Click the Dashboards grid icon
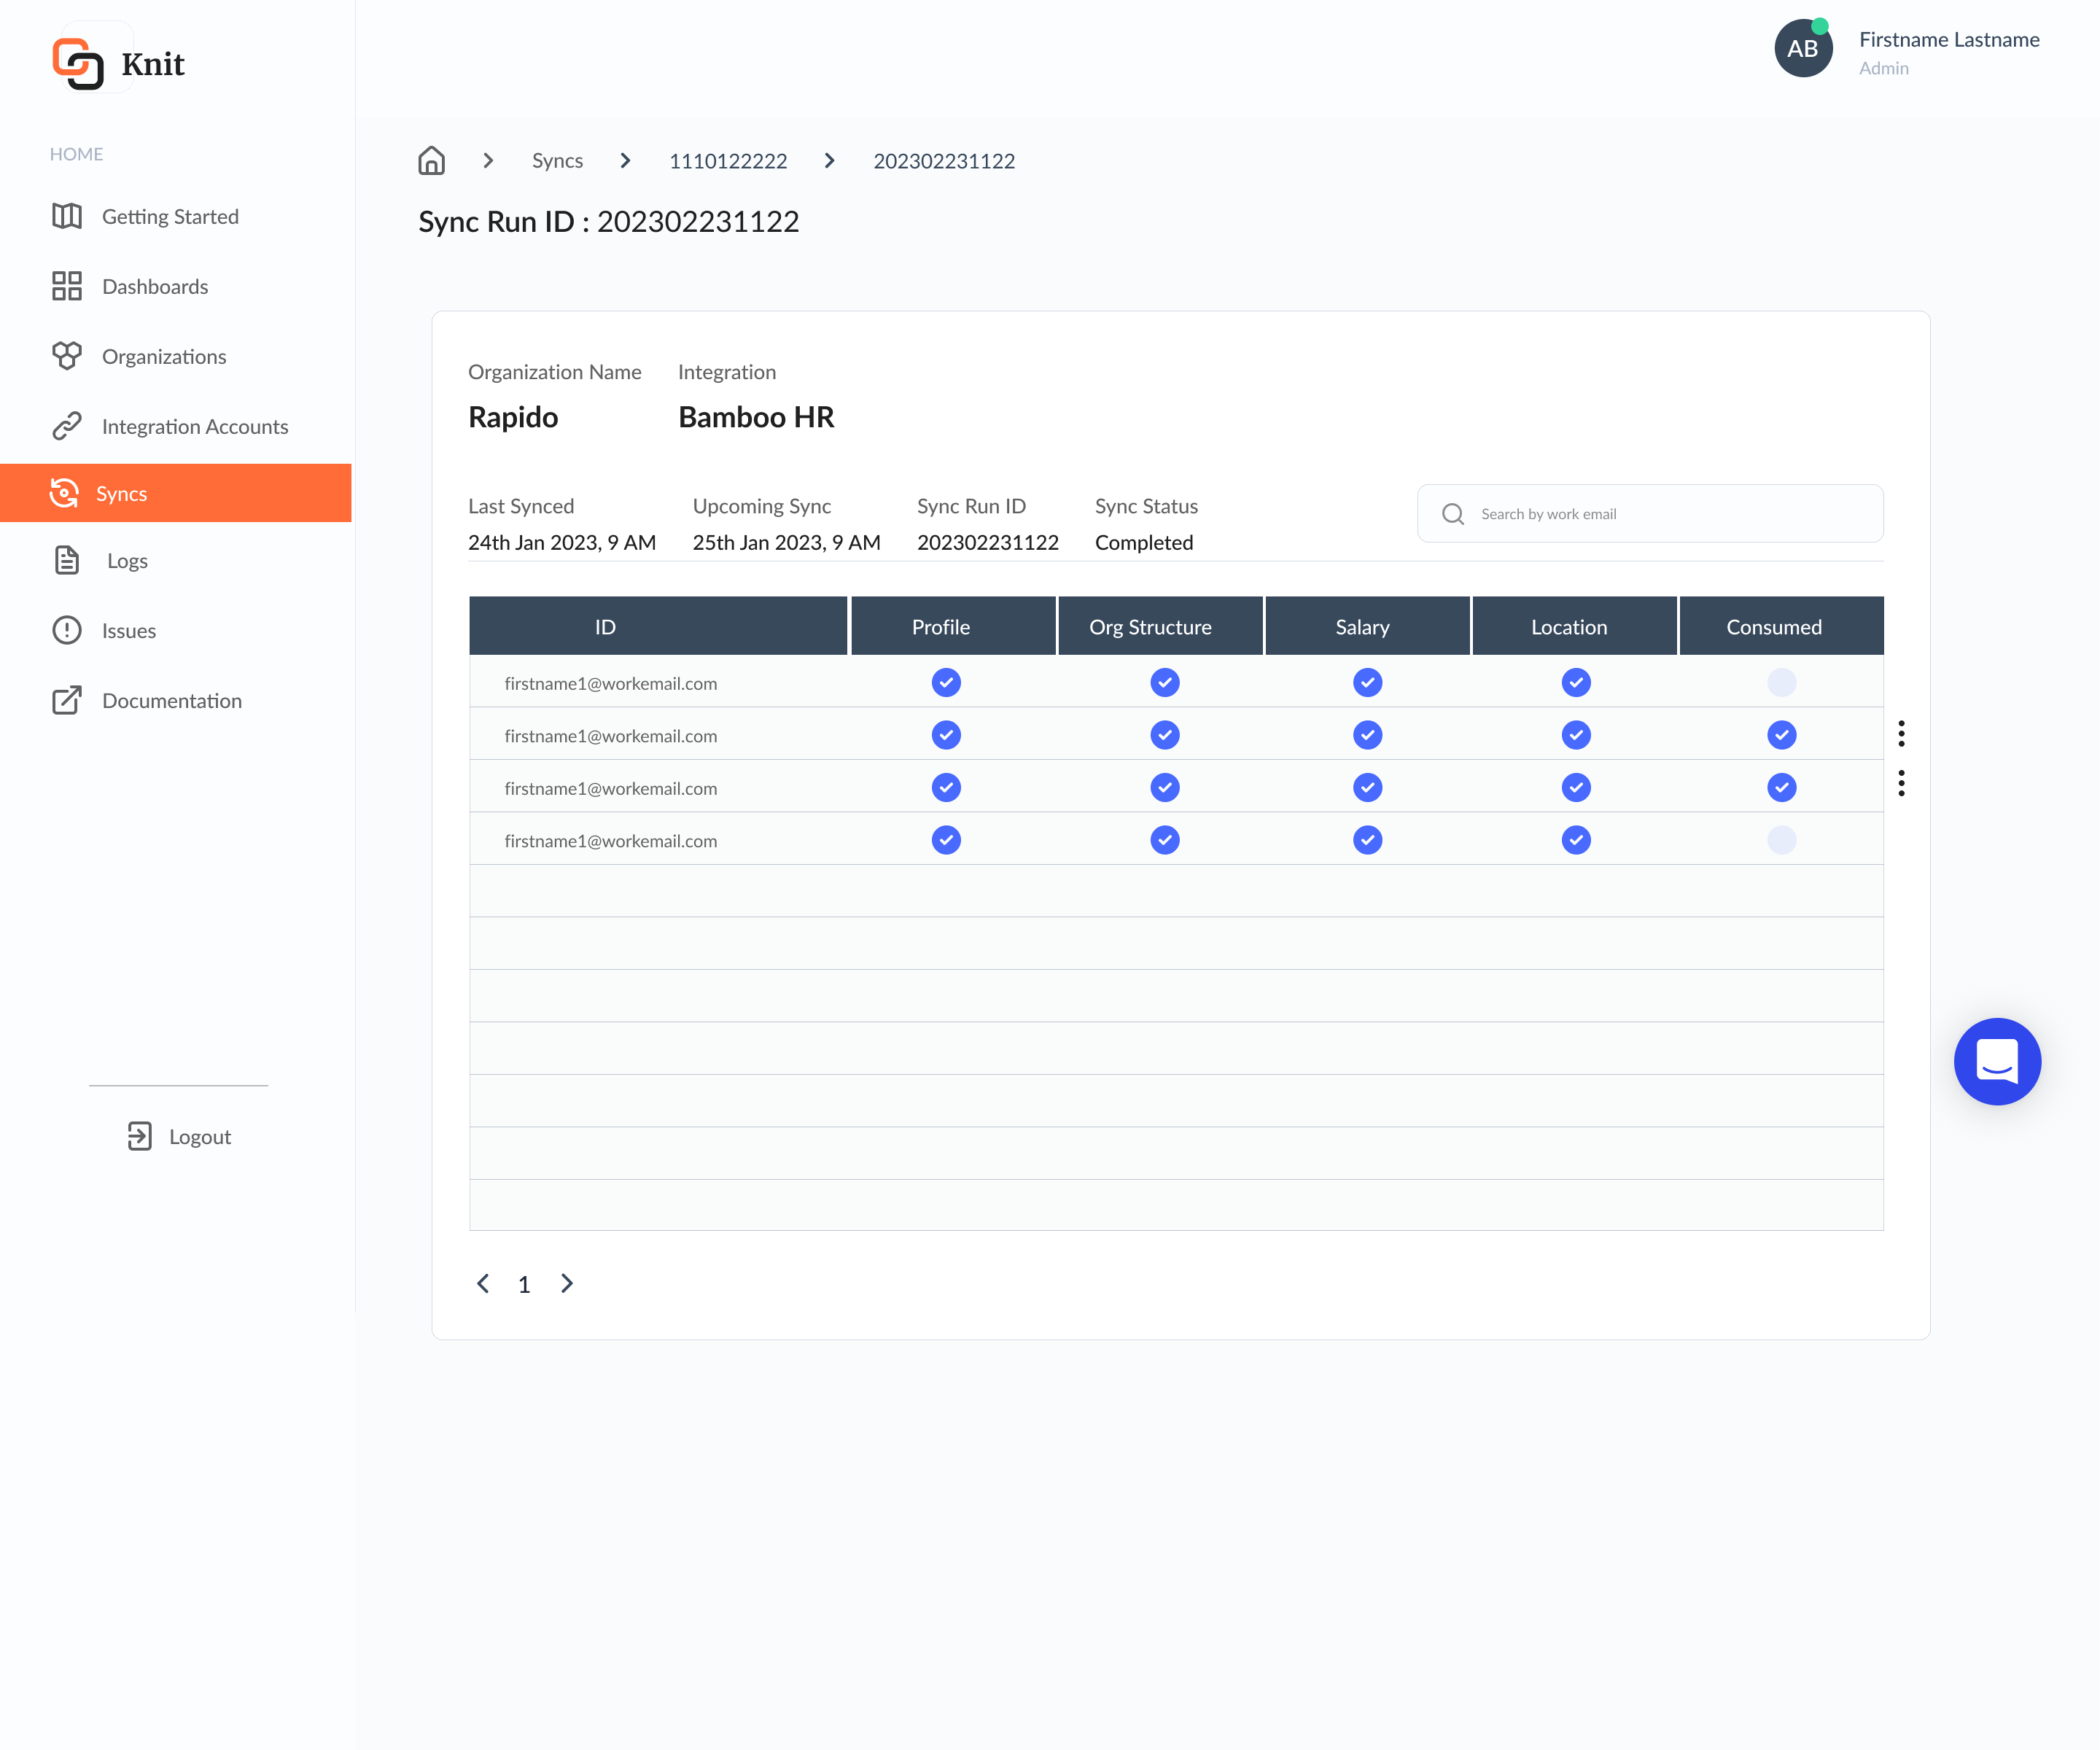Screen dimensions: 2100x1750 (67, 286)
